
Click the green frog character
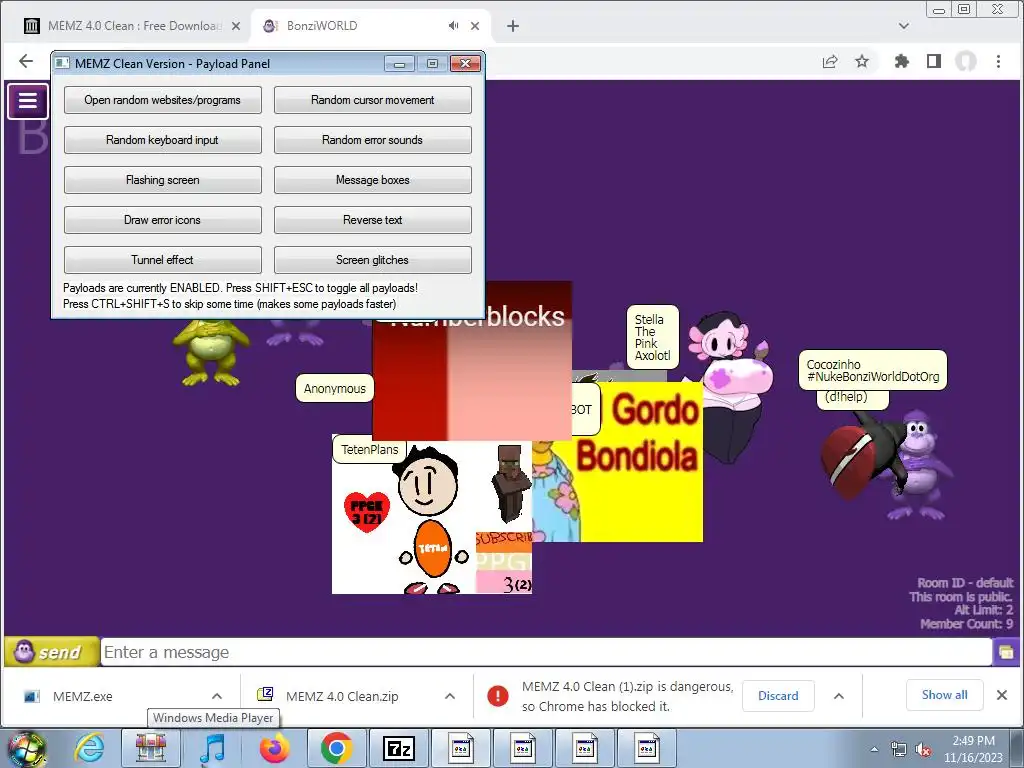tap(210, 353)
